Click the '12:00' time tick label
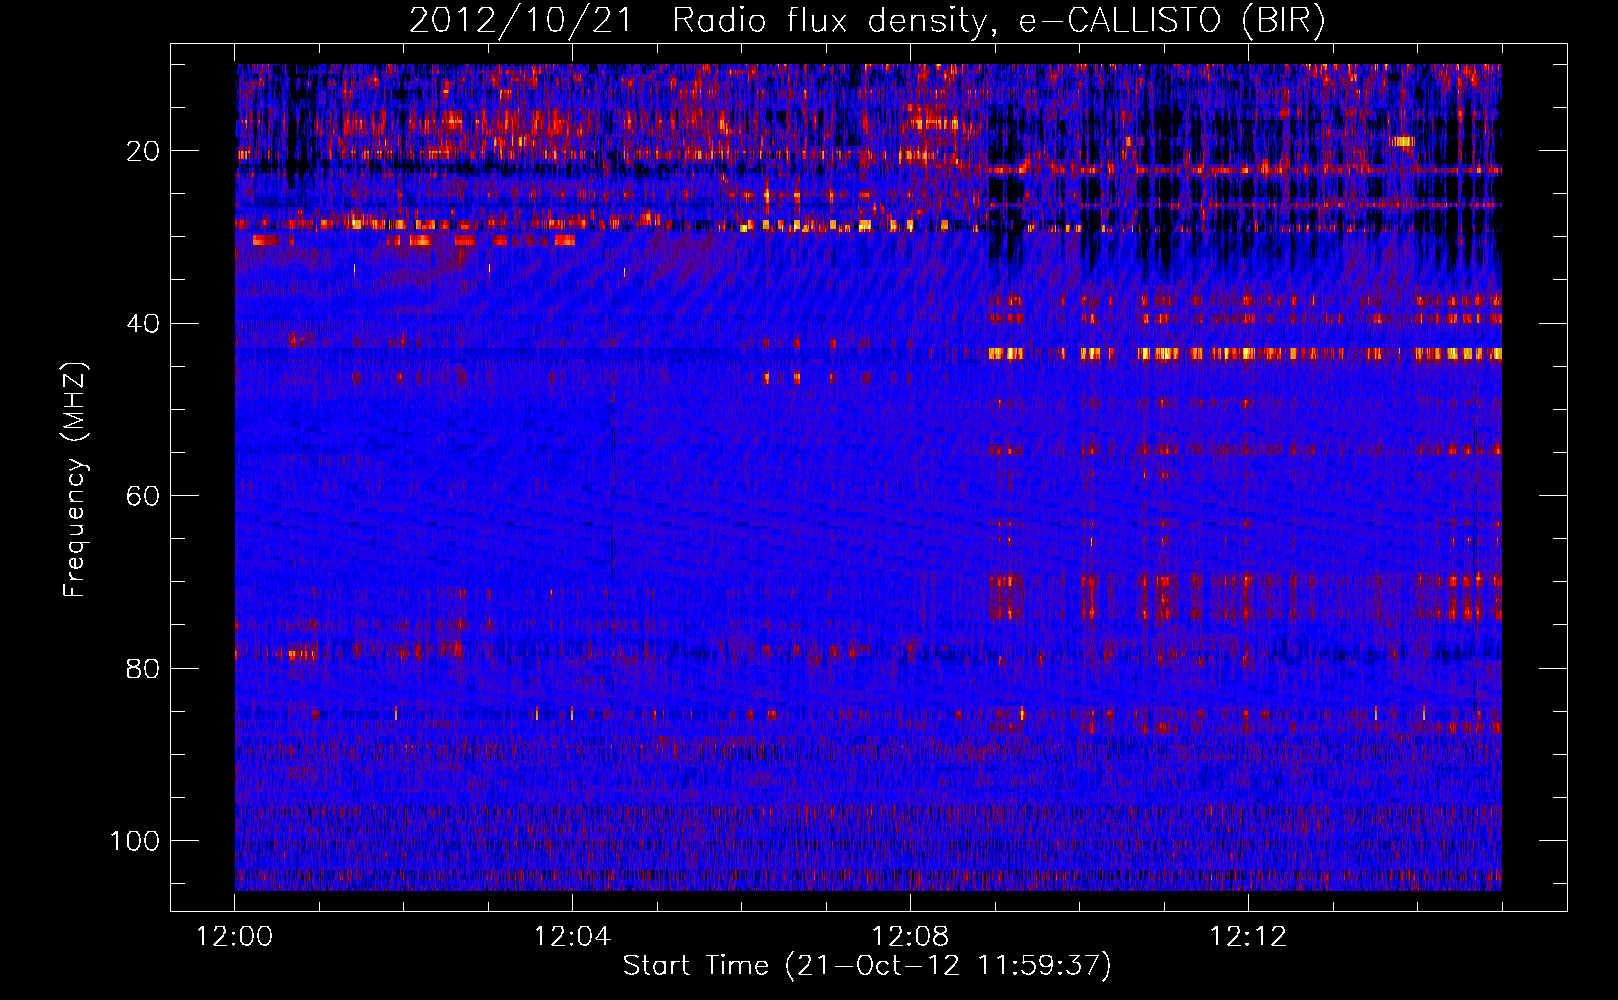The image size is (1618, 1000). [x=234, y=937]
